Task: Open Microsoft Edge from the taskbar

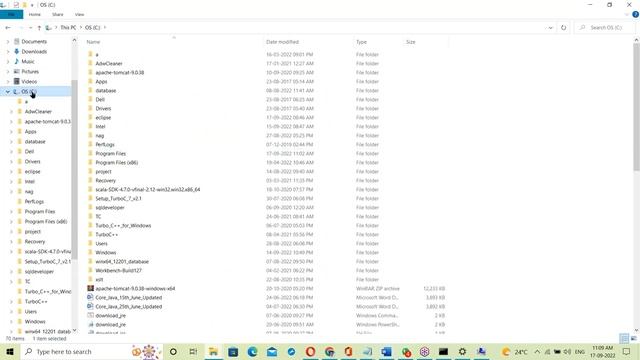Action: (252, 351)
